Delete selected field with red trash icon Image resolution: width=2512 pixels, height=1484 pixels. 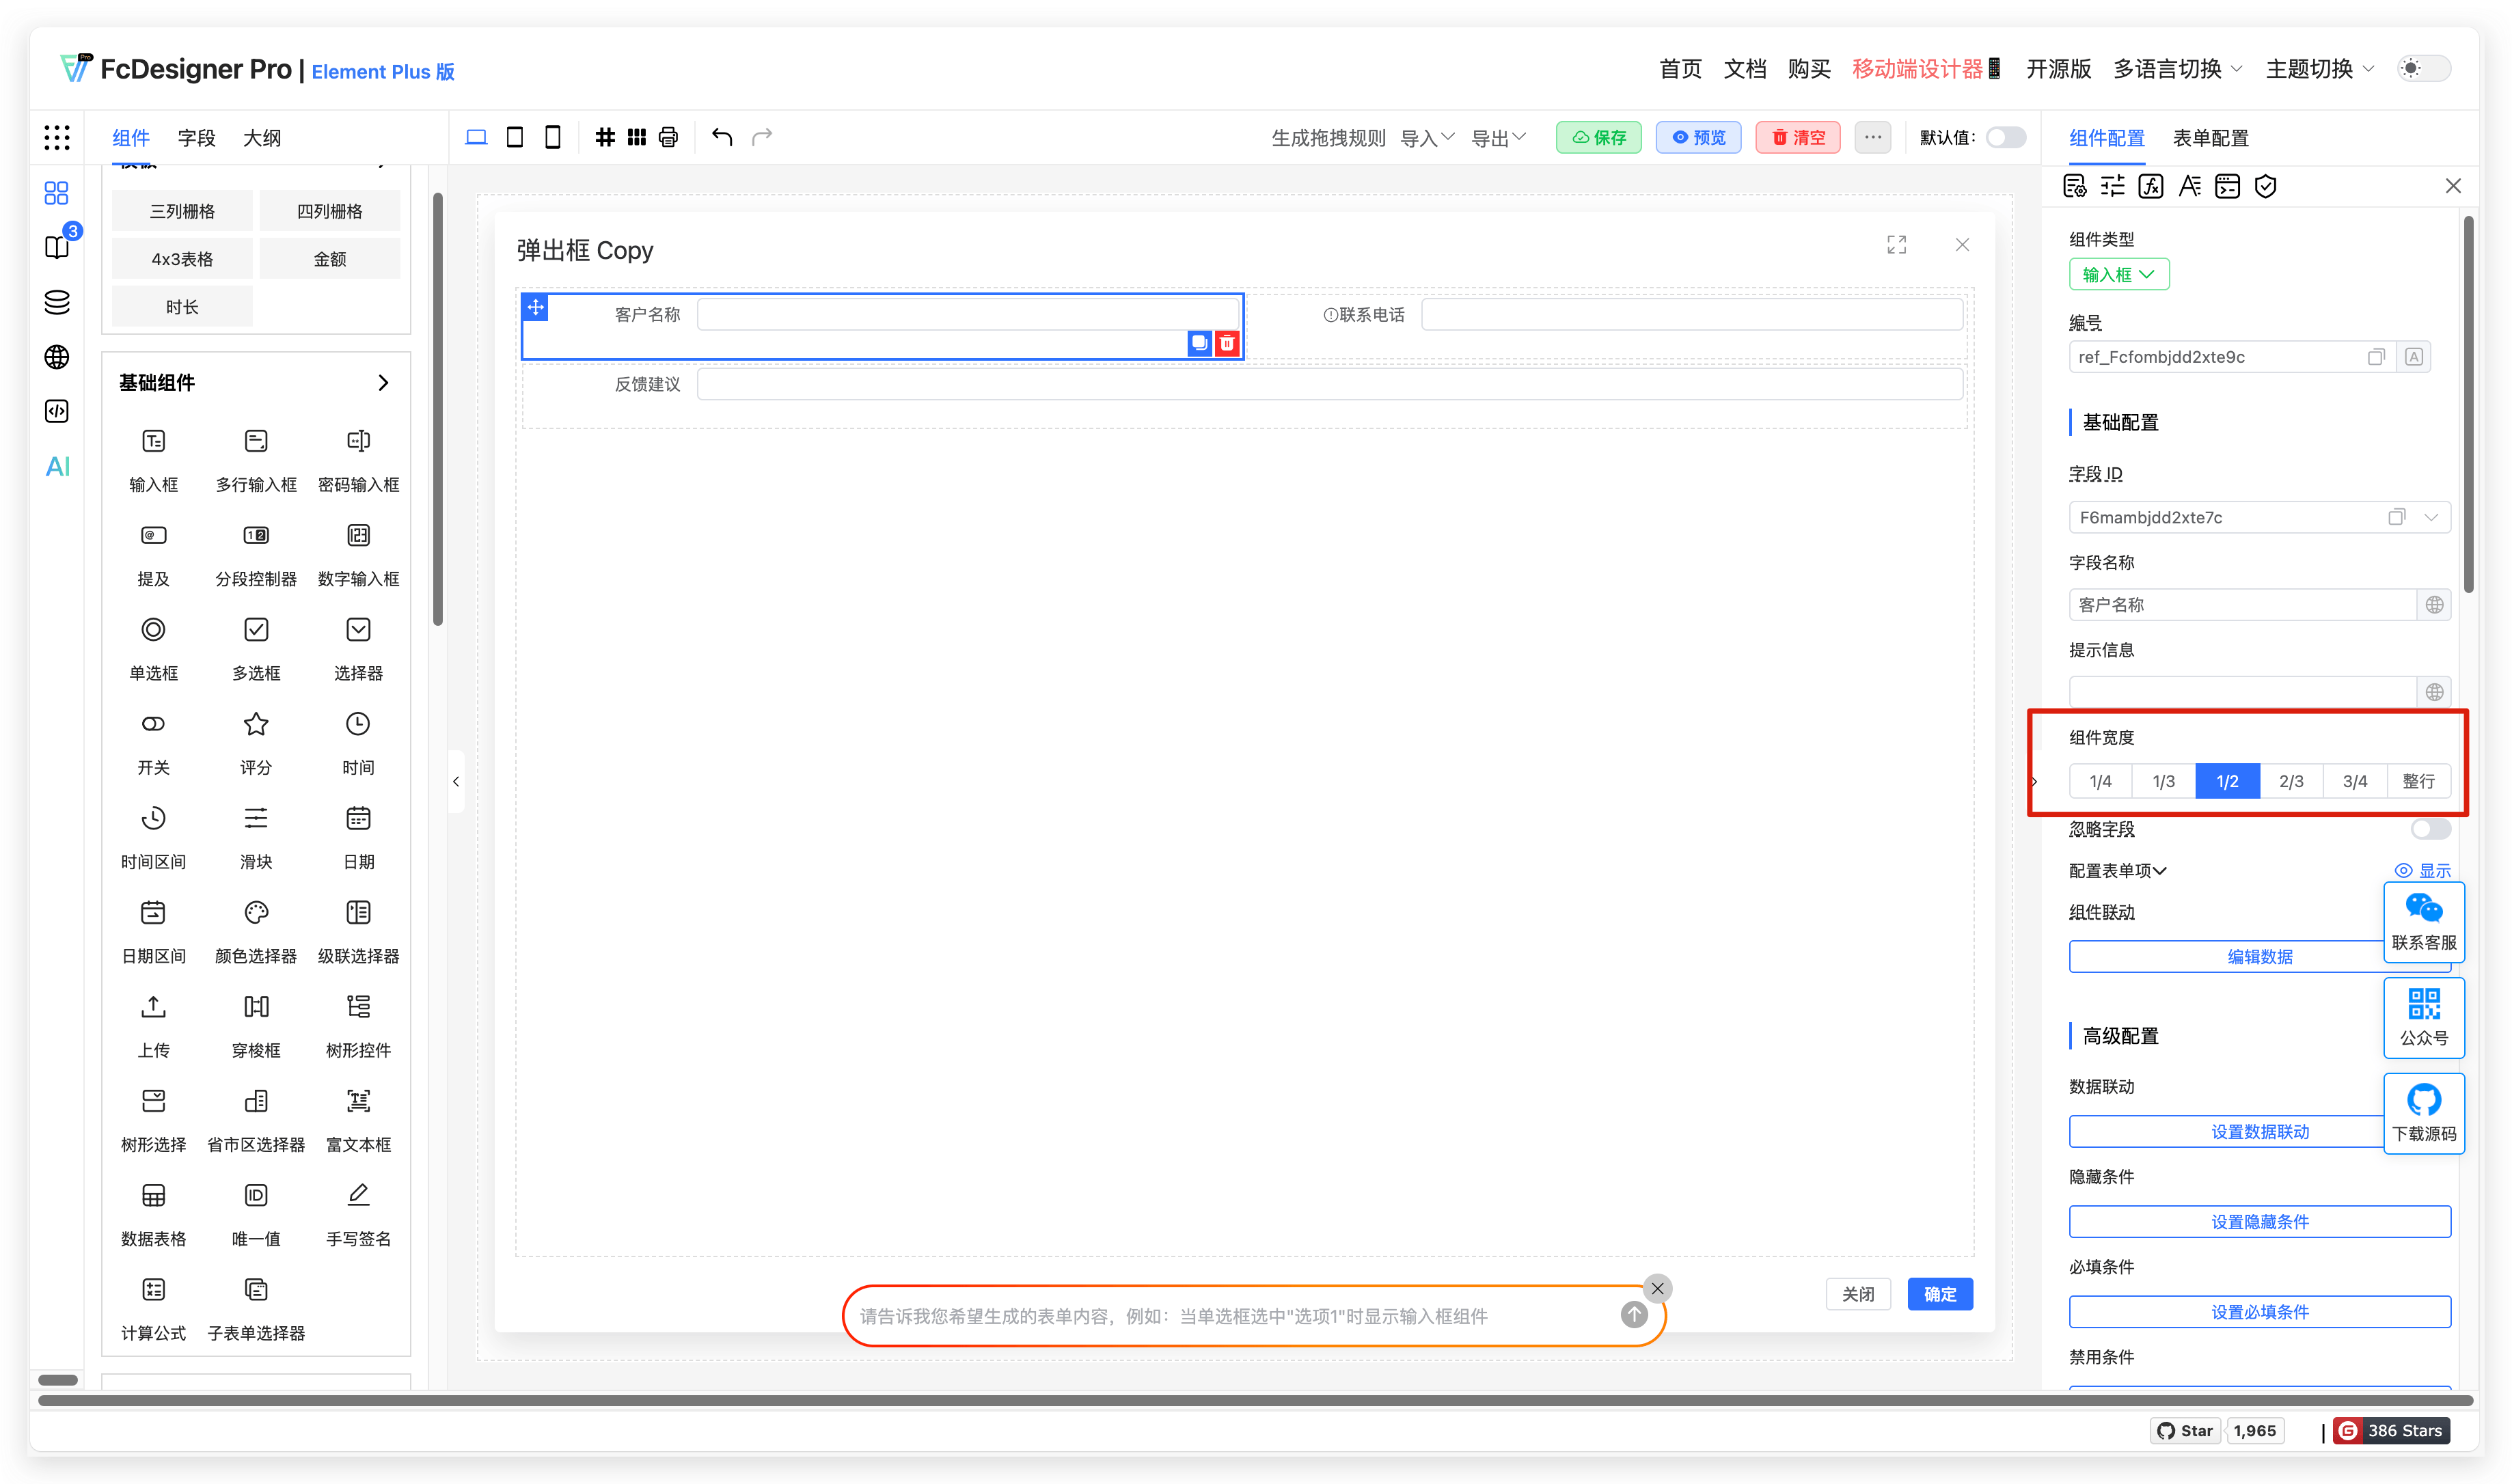(x=1227, y=343)
